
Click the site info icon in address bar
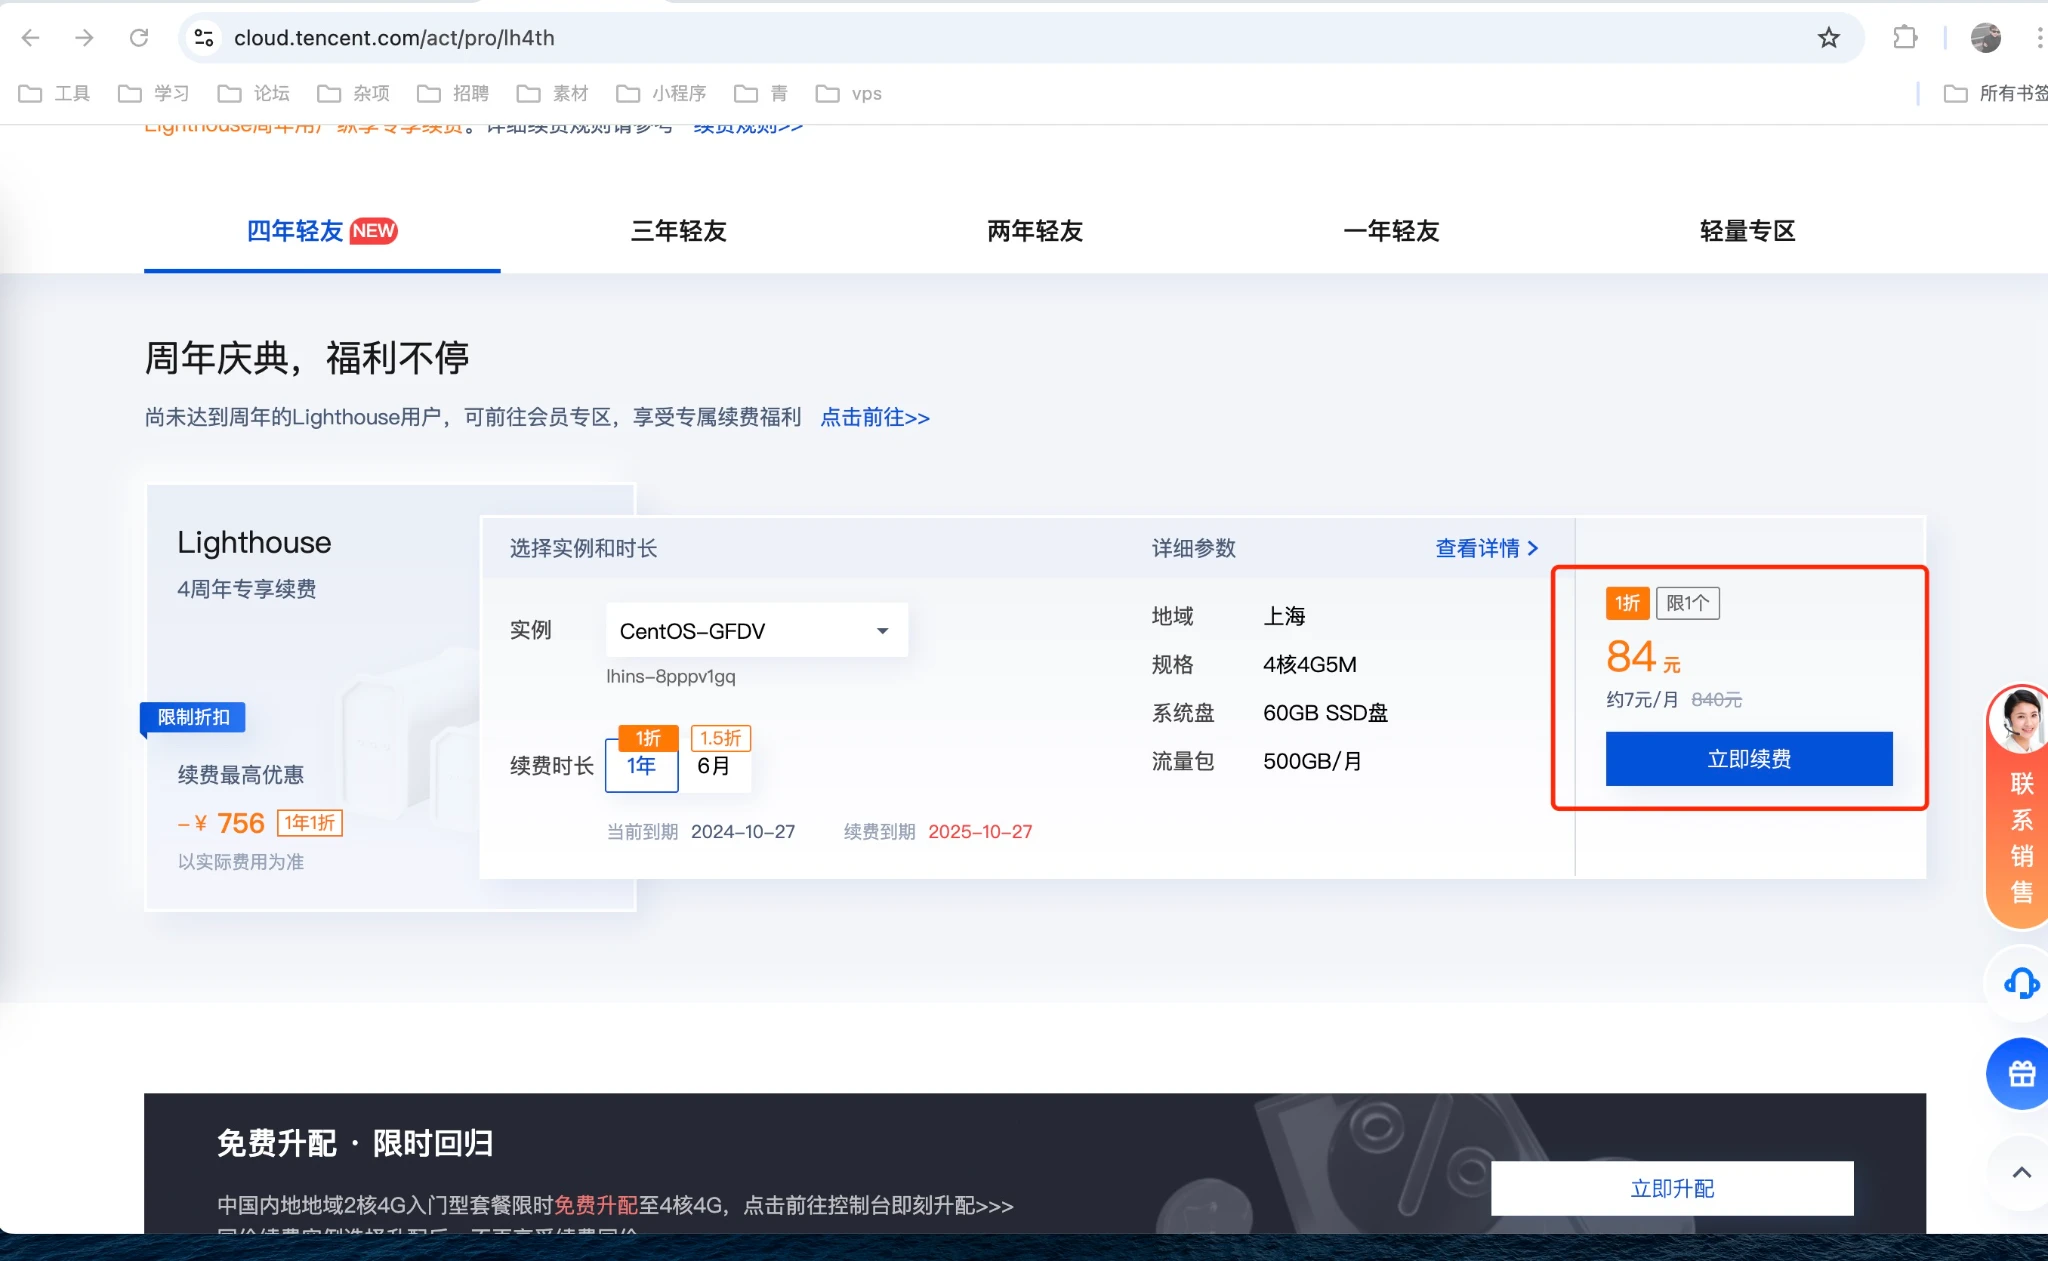(204, 38)
